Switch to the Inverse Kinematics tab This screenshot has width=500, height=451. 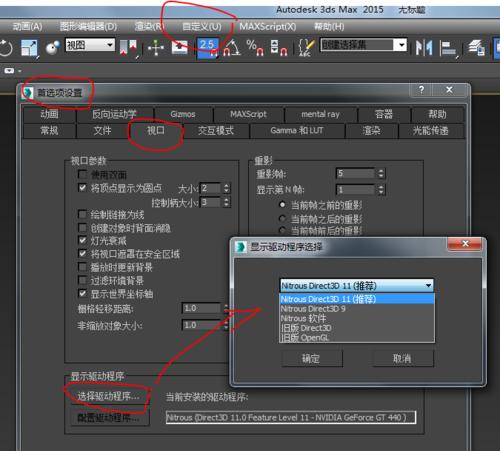[x=114, y=114]
